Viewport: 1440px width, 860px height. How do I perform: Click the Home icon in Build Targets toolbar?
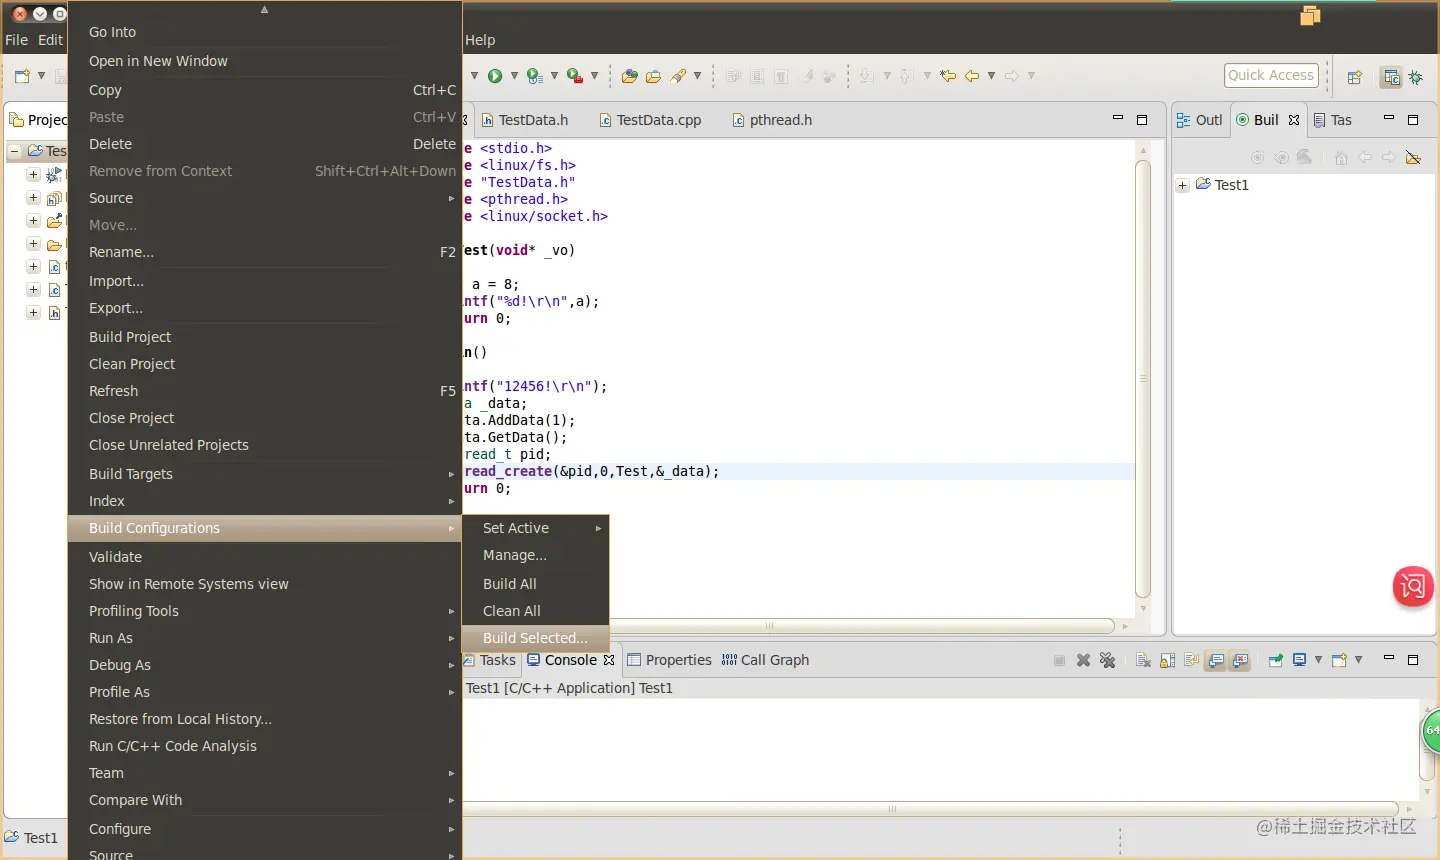pos(1341,157)
